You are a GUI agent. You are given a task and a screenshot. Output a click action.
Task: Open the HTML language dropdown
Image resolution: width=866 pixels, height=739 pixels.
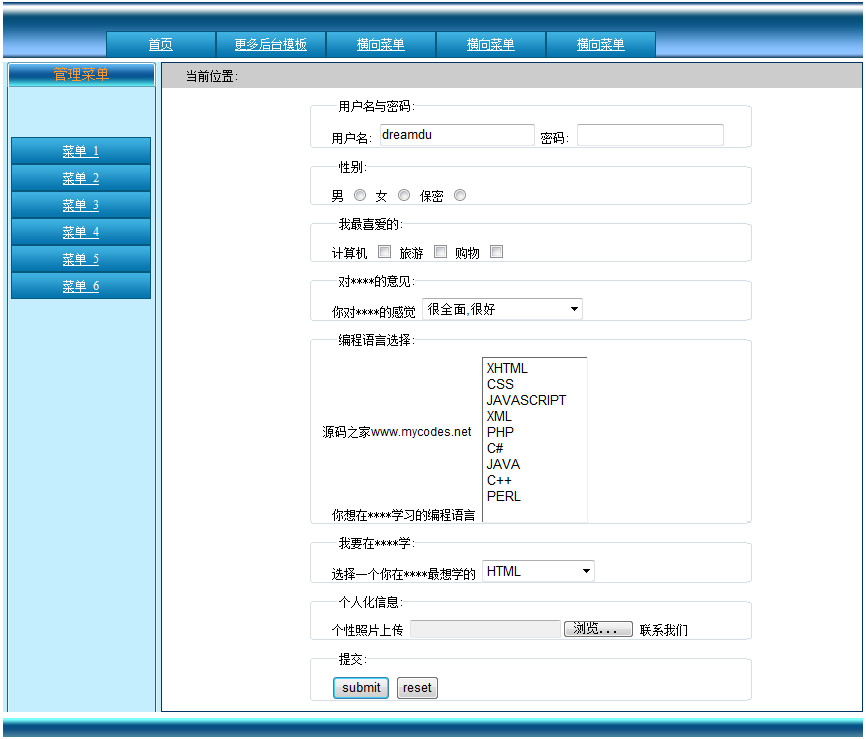538,571
